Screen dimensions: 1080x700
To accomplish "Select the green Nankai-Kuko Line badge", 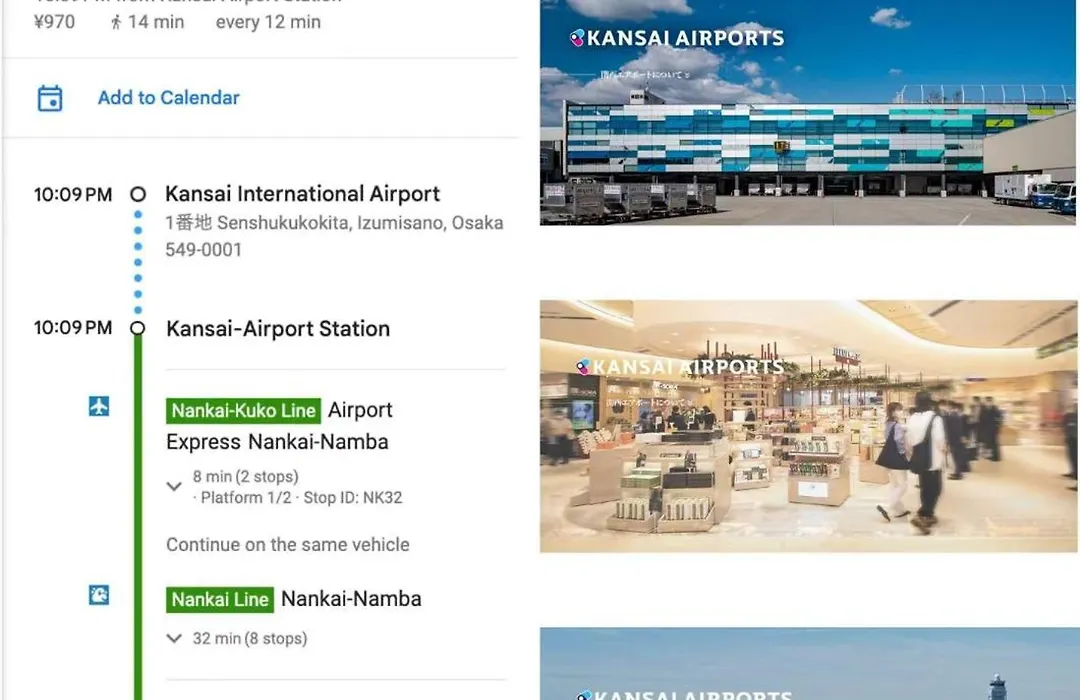I will pyautogui.click(x=243, y=411).
